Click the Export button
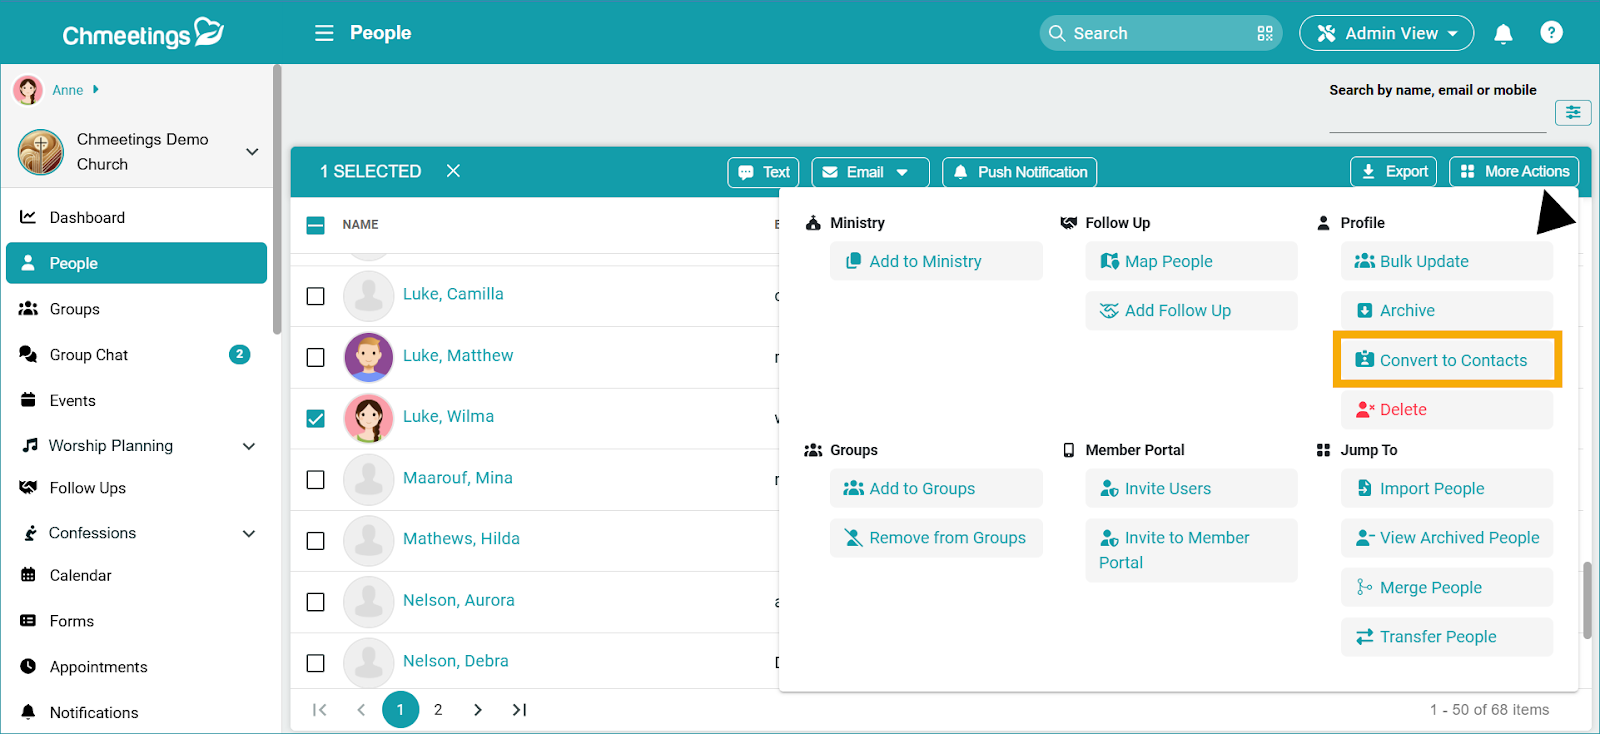The height and width of the screenshot is (734, 1600). 1393,172
